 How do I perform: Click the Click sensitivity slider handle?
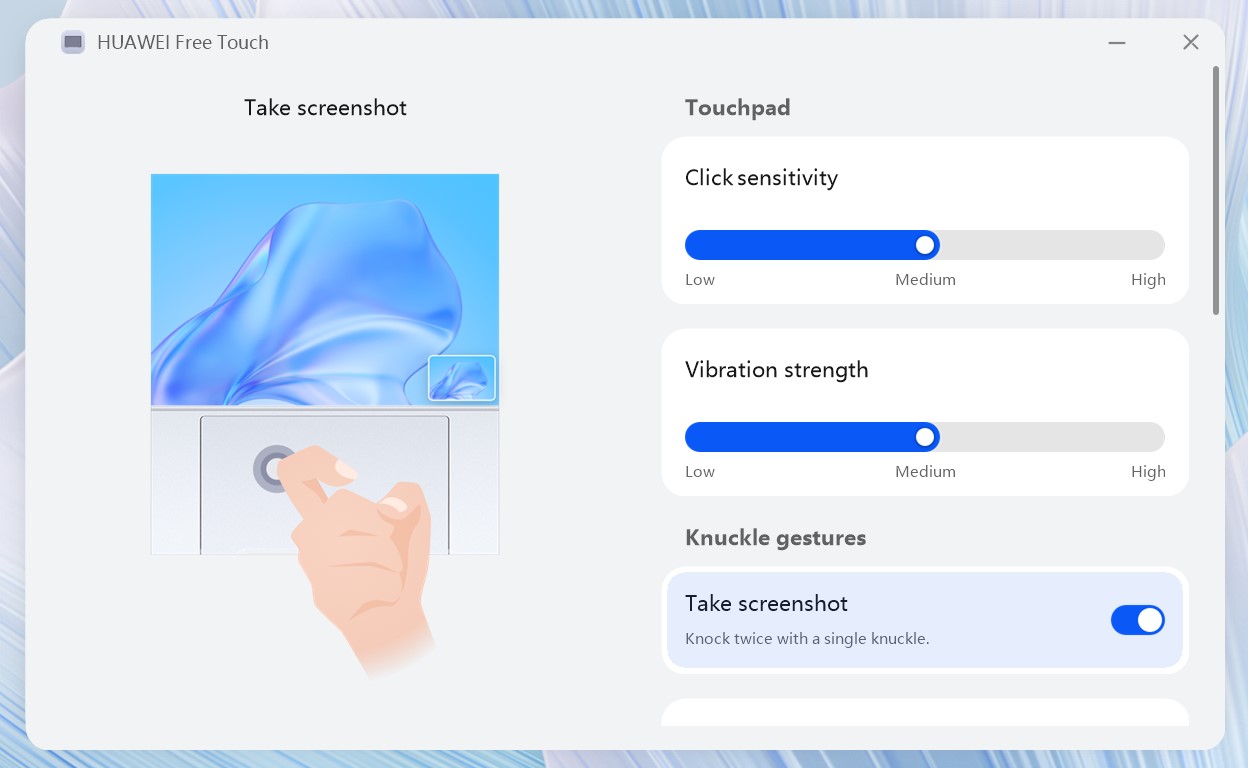click(x=926, y=245)
